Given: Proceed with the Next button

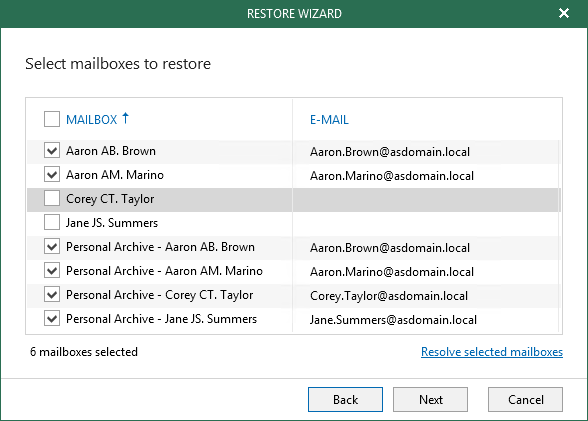Looking at the screenshot, I should click(x=430, y=400).
